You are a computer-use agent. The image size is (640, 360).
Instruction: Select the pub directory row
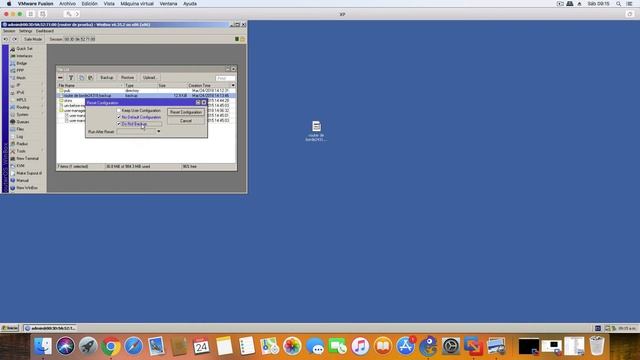click(146, 91)
